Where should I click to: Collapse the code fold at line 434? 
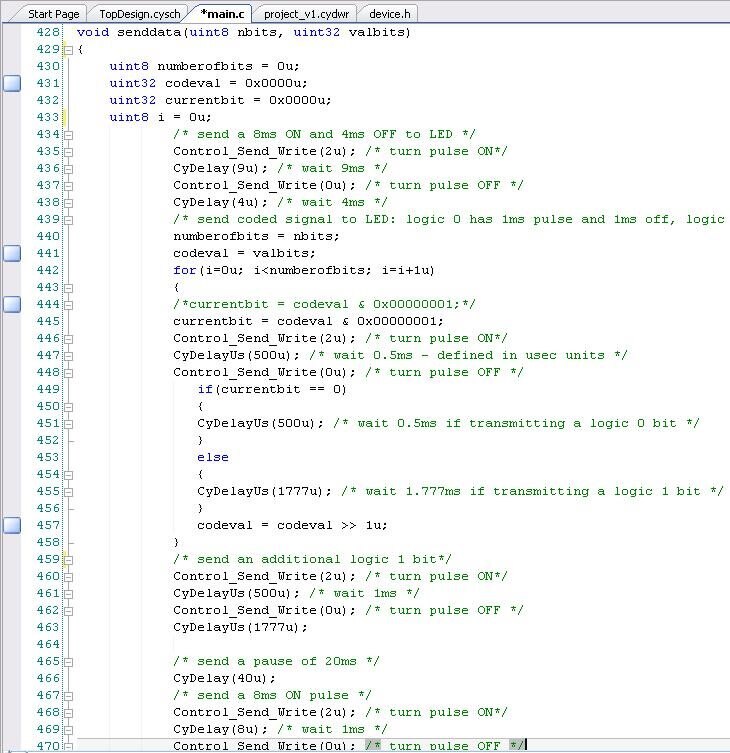point(68,134)
